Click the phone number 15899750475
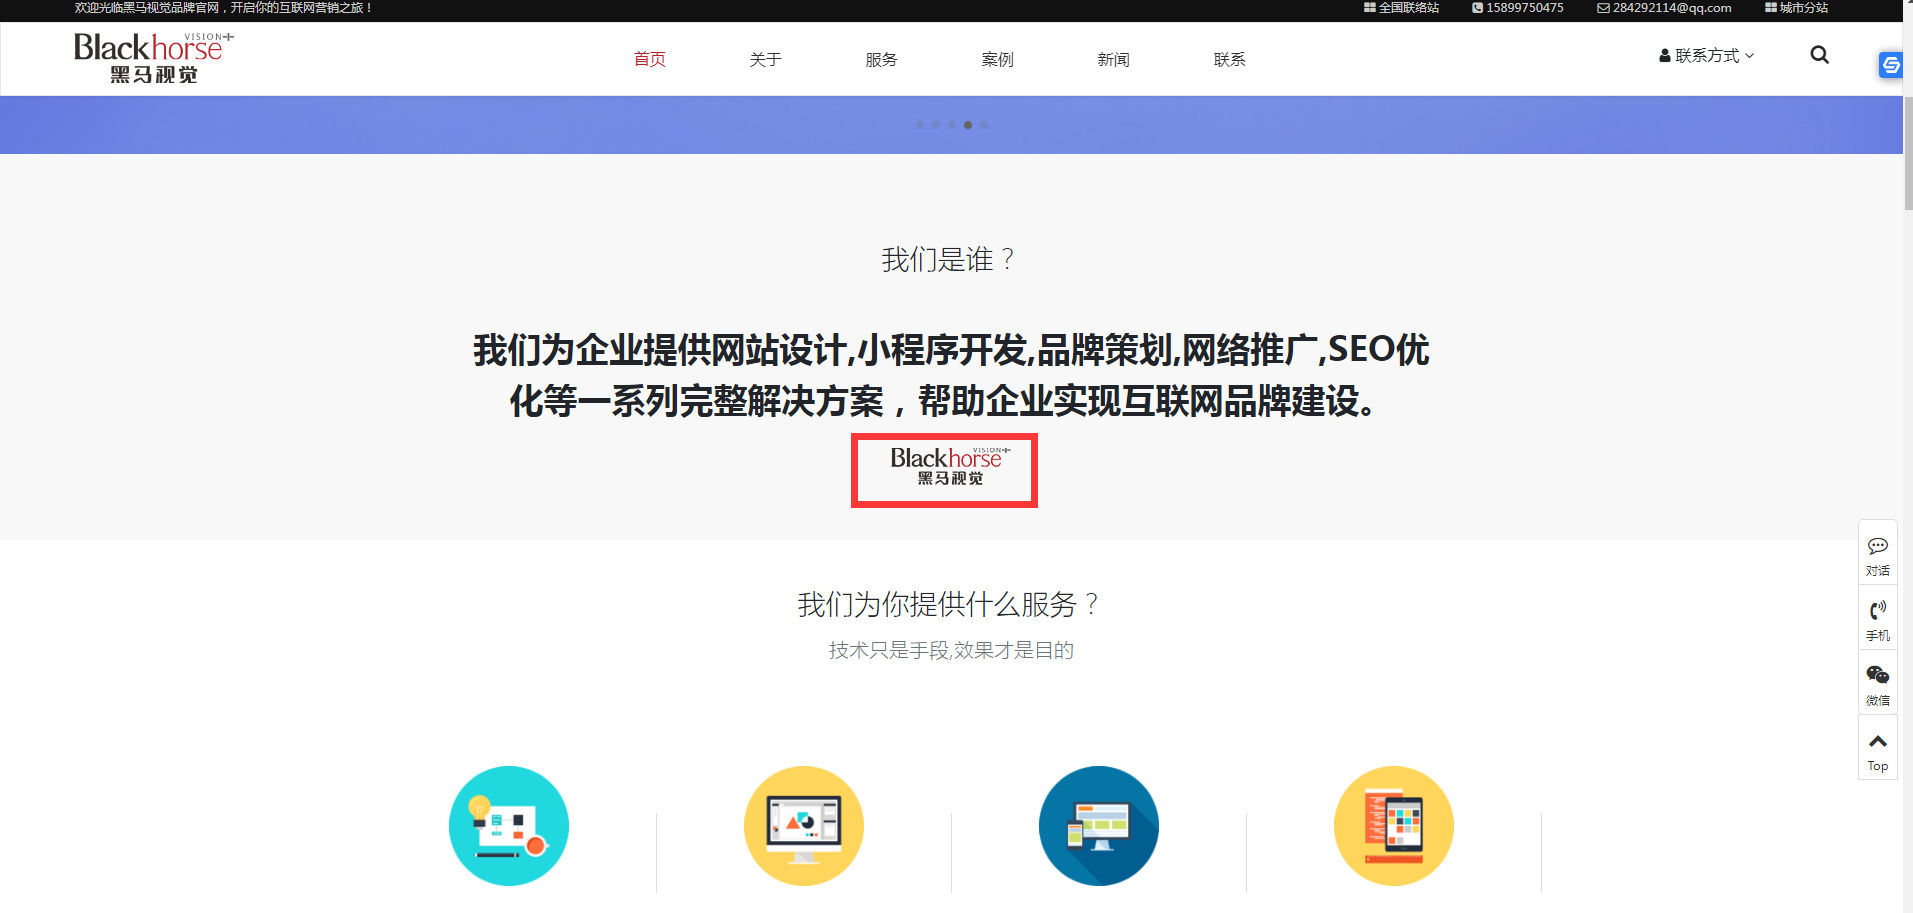 (x=1518, y=8)
